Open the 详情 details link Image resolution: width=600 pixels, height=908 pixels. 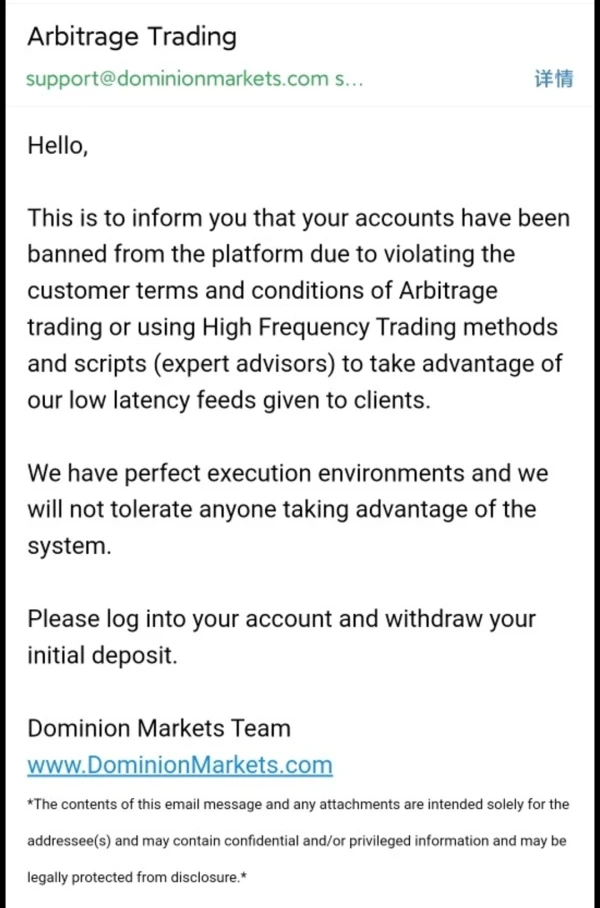[553, 79]
